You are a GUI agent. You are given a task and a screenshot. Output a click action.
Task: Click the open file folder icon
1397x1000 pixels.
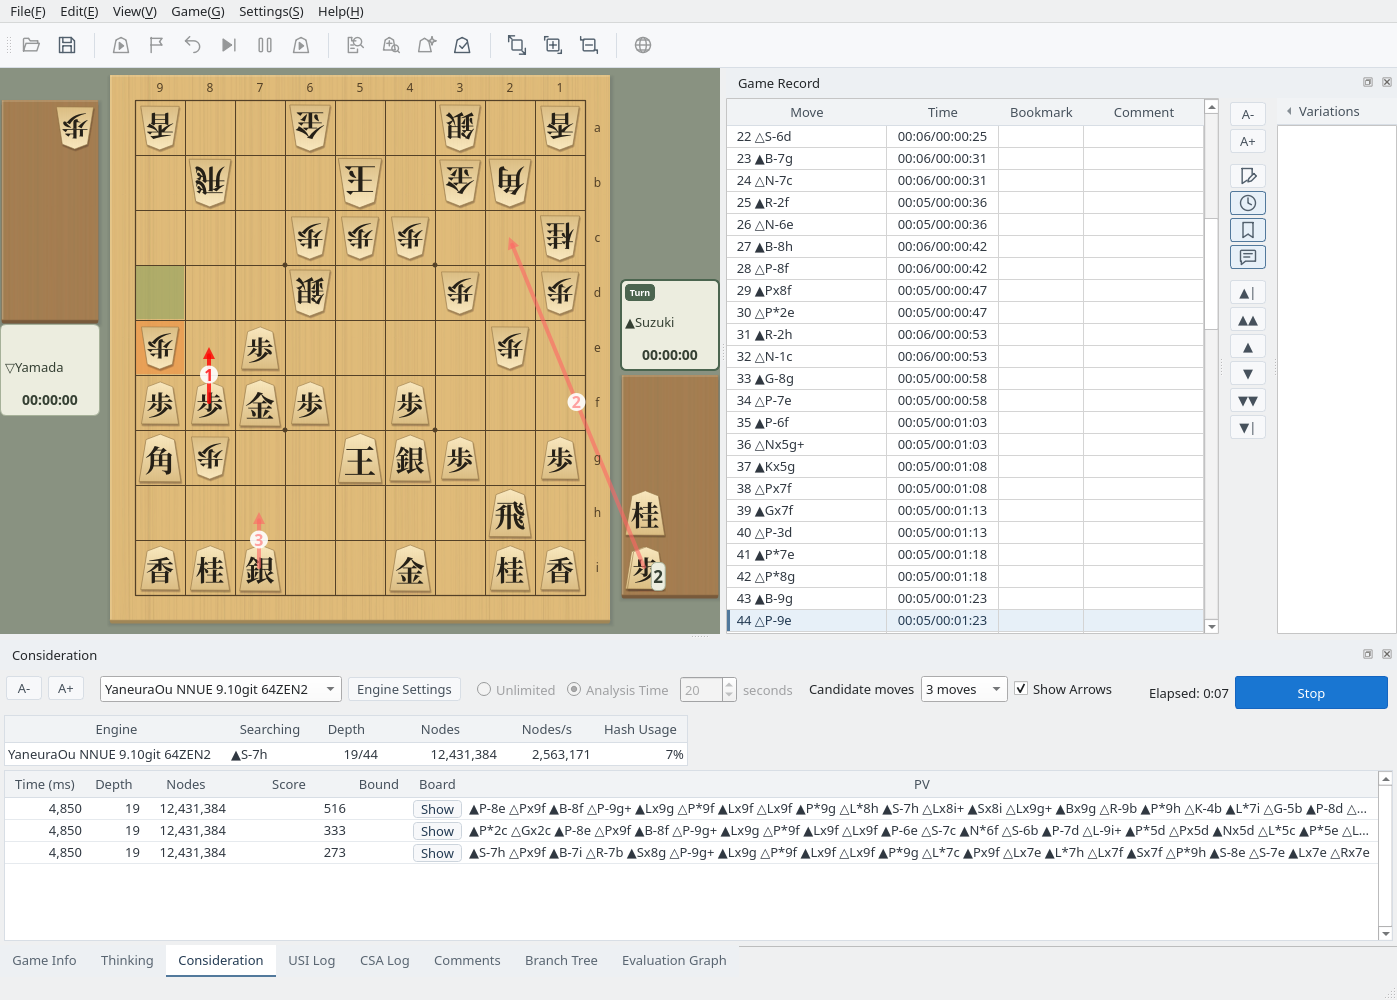point(31,45)
